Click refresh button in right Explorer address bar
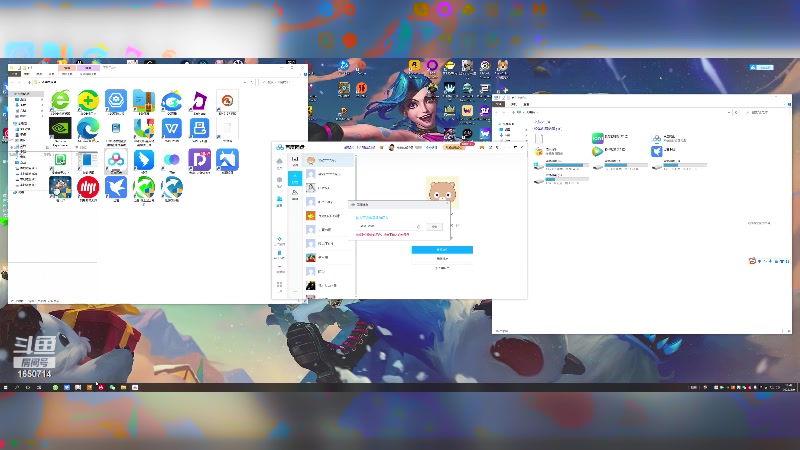Screen dimensions: 800x450 (x=736, y=112)
